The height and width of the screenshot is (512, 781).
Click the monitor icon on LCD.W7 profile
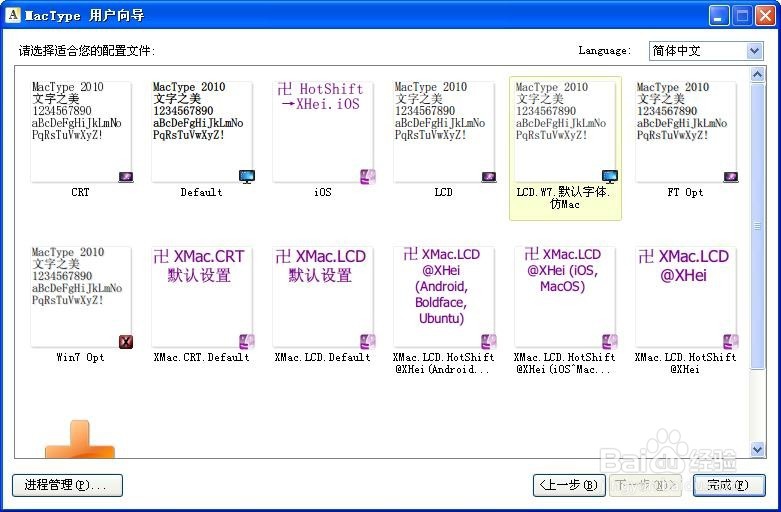tap(610, 176)
